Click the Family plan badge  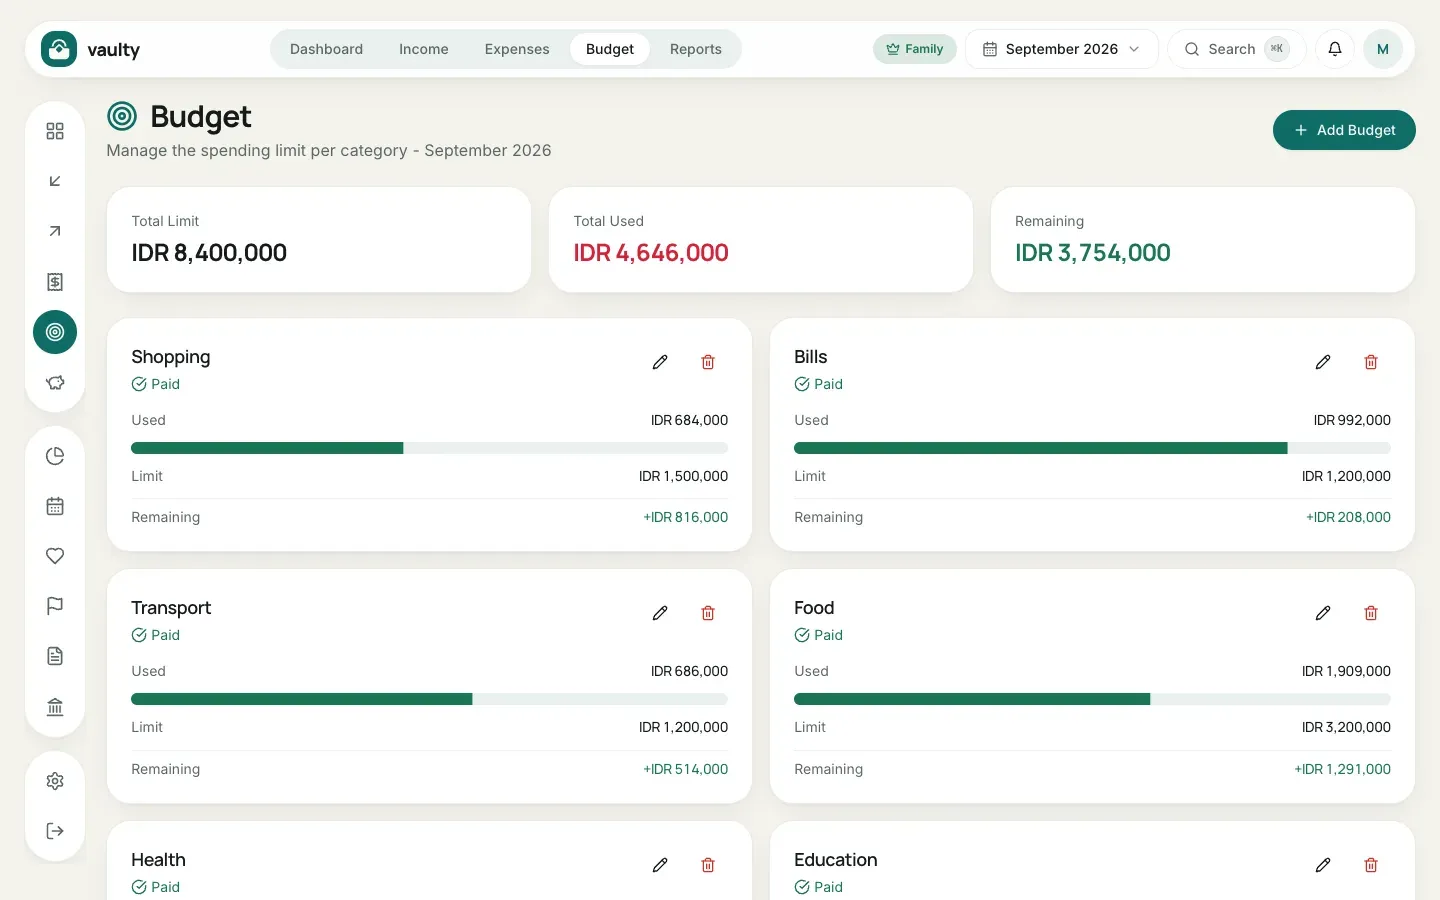915,49
